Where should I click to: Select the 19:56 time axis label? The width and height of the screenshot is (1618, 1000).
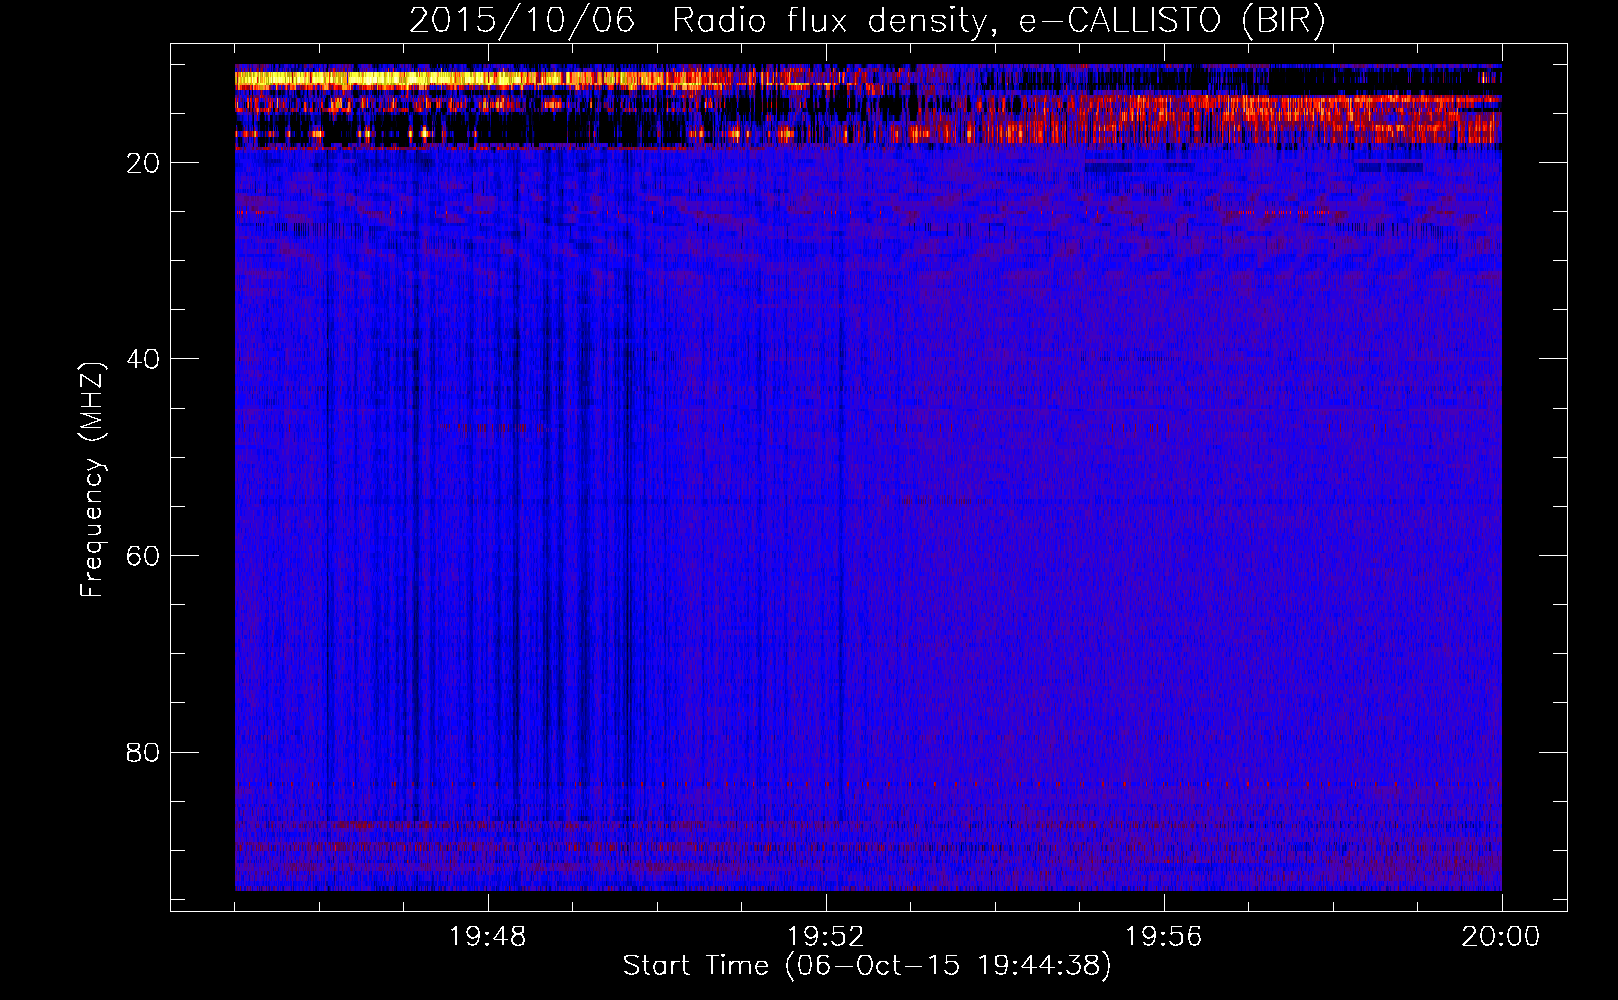pos(1164,937)
